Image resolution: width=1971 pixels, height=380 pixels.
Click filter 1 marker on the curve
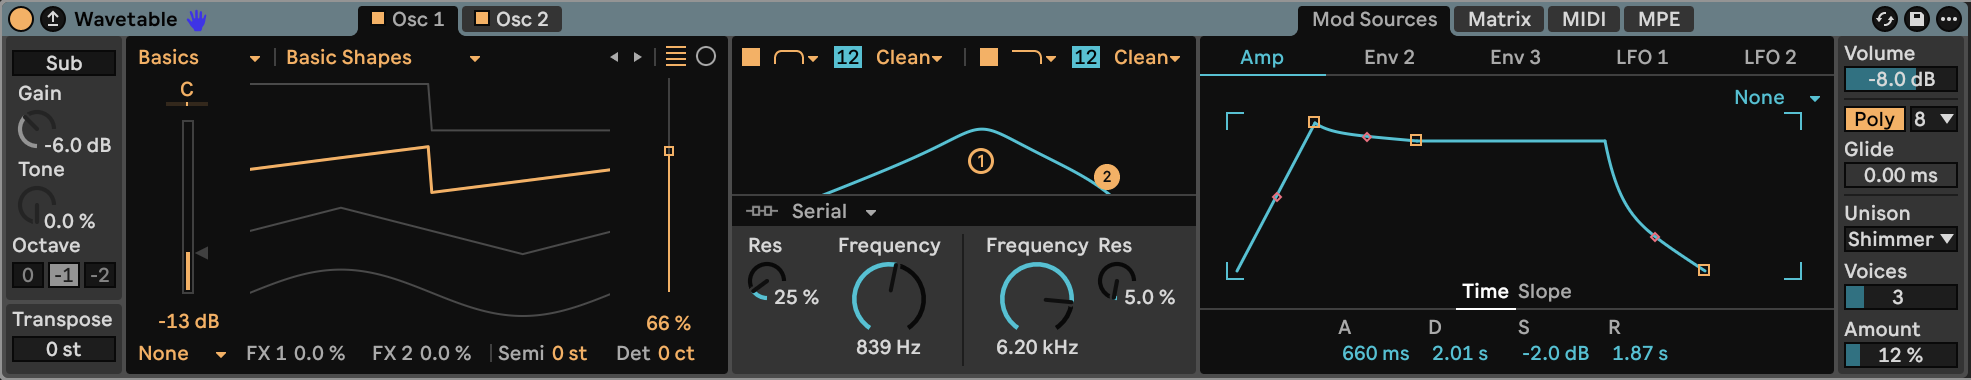981,161
